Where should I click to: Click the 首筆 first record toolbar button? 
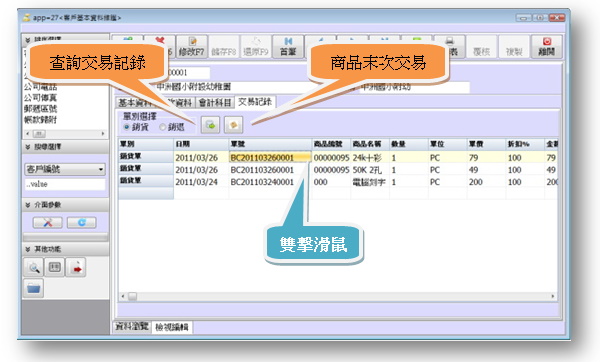click(288, 47)
